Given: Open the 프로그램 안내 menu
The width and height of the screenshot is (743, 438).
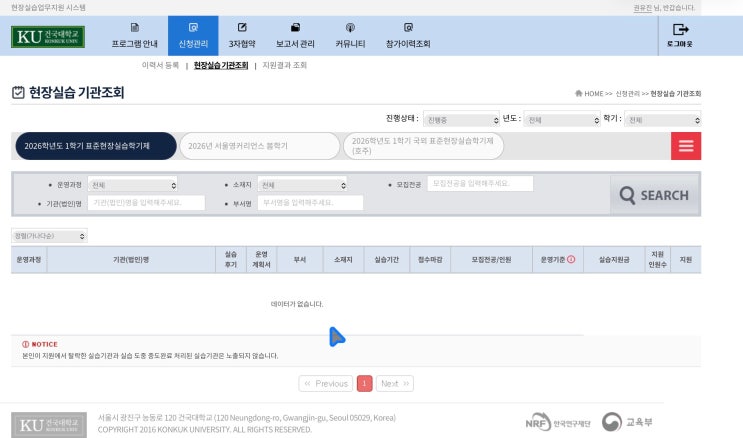Looking at the screenshot, I should coord(135,36).
